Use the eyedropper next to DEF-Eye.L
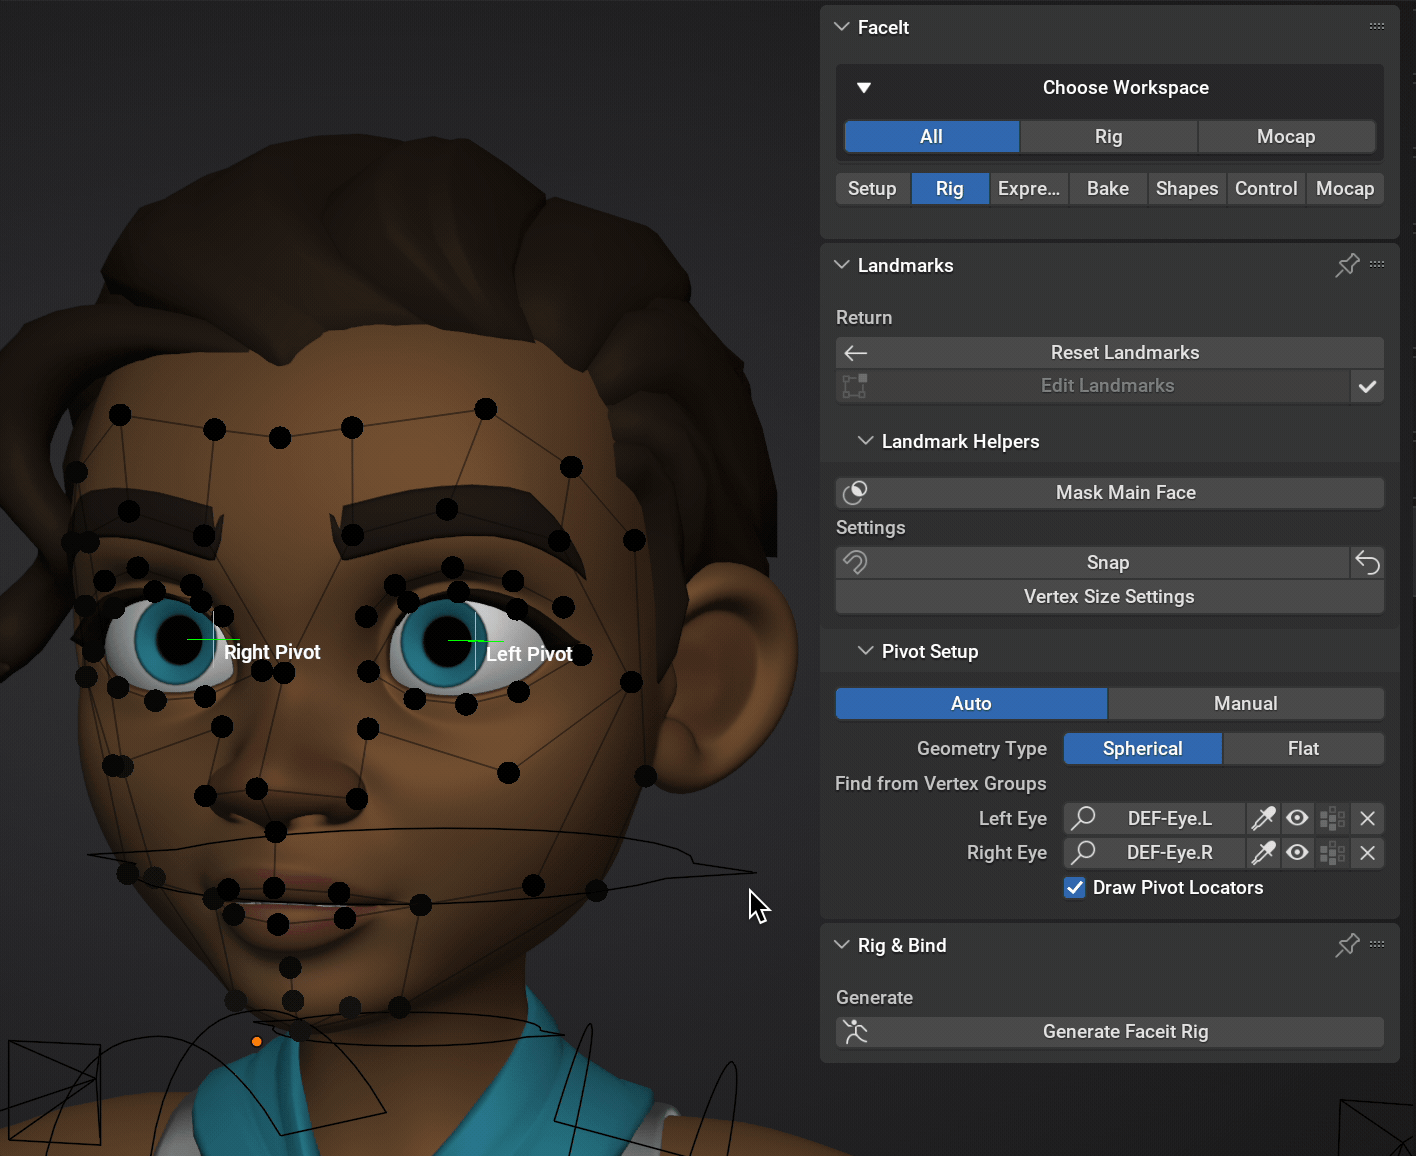 [1263, 818]
